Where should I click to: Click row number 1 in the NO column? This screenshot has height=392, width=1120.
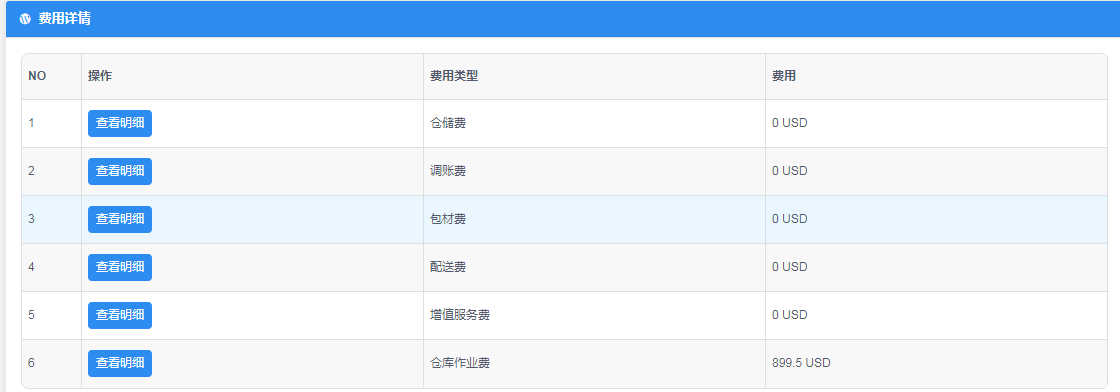(x=31, y=123)
